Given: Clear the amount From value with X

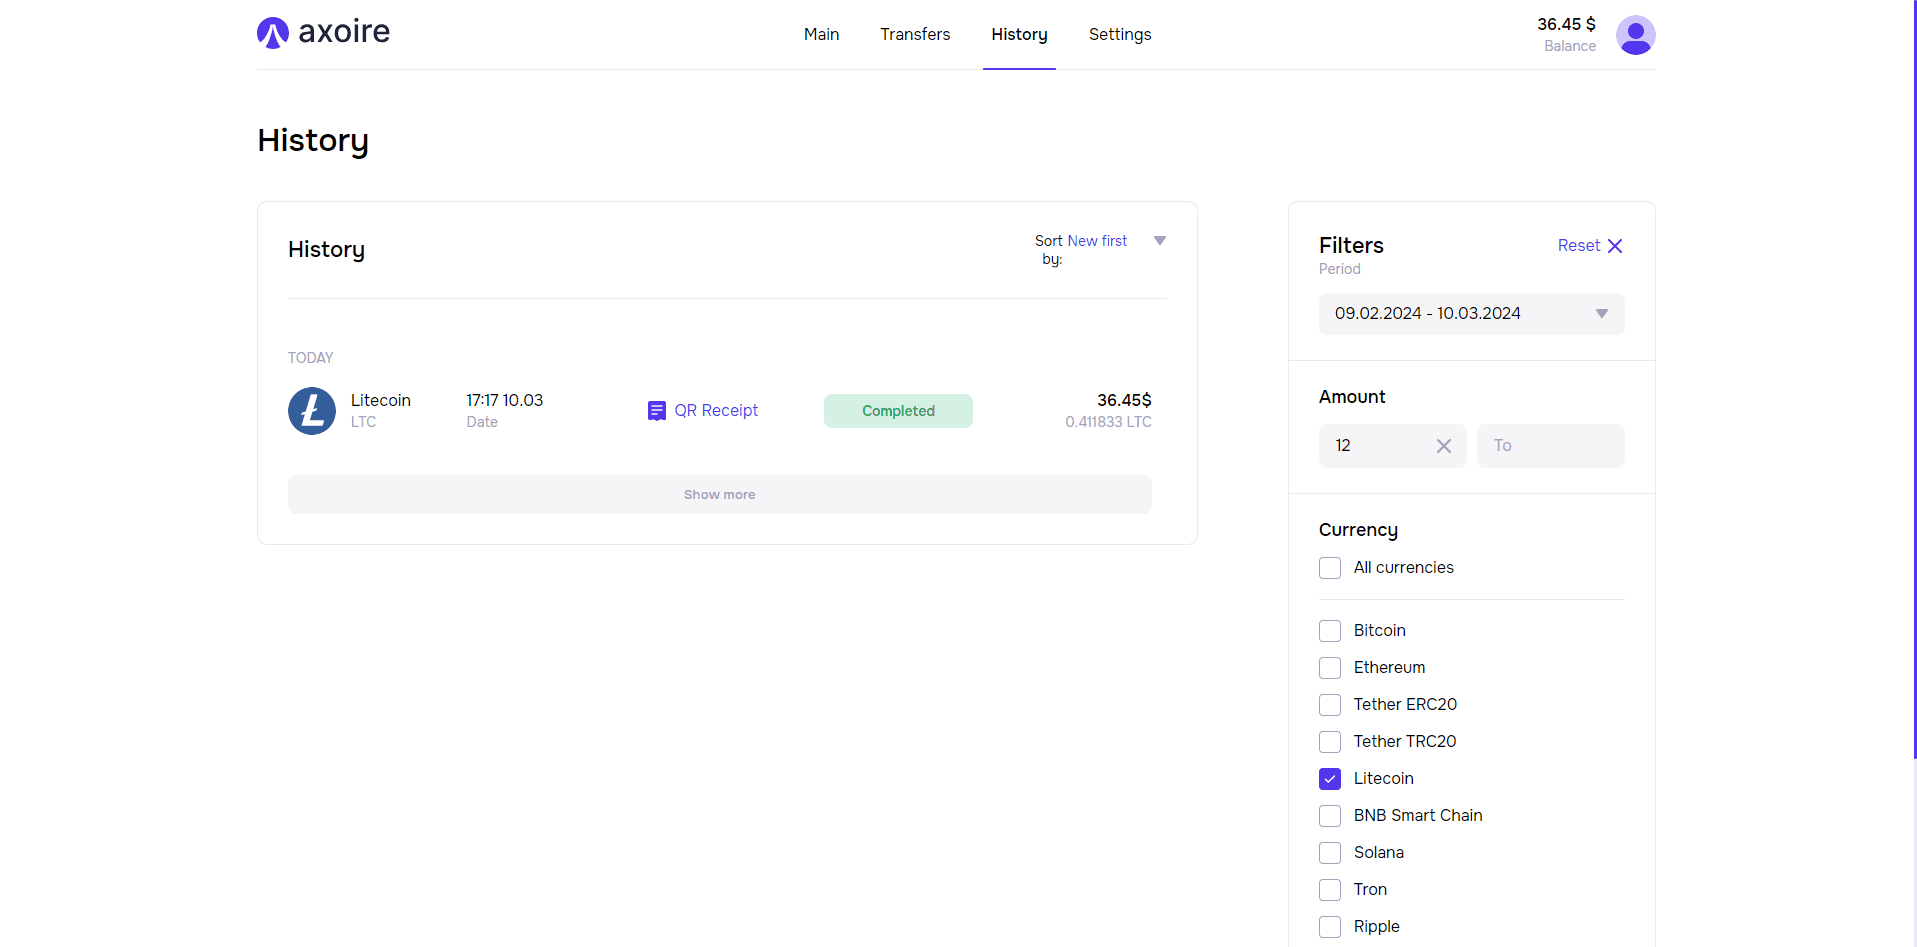Looking at the screenshot, I should click(x=1443, y=446).
